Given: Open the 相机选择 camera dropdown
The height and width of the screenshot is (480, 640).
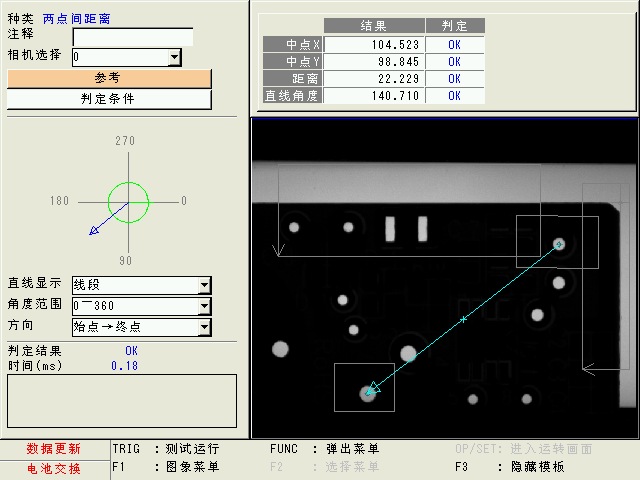Looking at the screenshot, I should pyautogui.click(x=175, y=57).
